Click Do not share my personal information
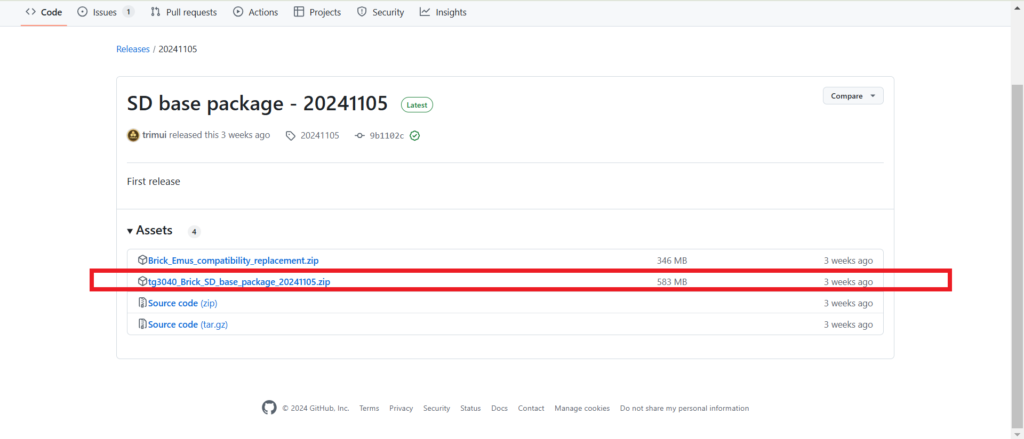This screenshot has height=439, width=1024. tap(684, 408)
